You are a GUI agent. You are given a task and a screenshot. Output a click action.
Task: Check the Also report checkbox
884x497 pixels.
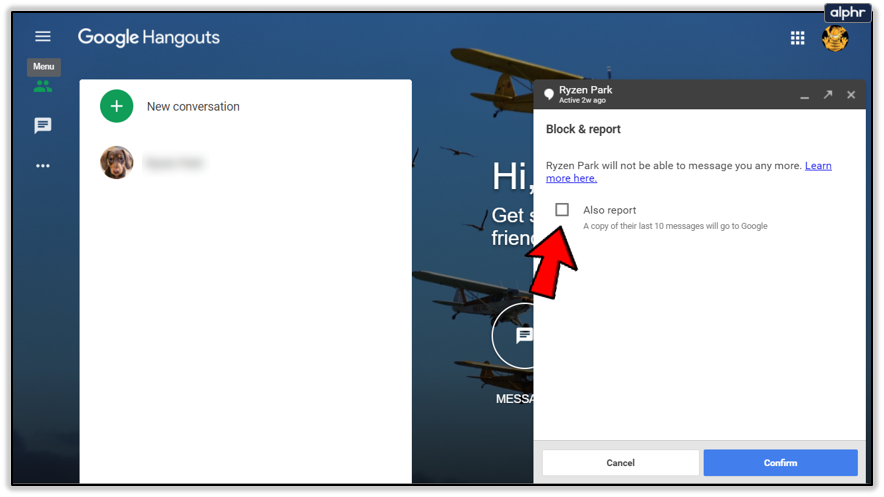coord(562,210)
